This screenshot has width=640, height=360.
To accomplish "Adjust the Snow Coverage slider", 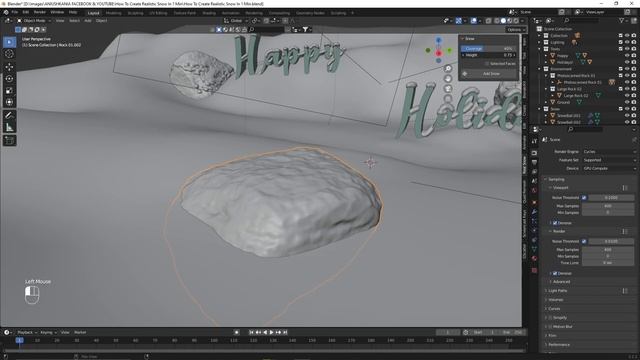I will point(489,49).
